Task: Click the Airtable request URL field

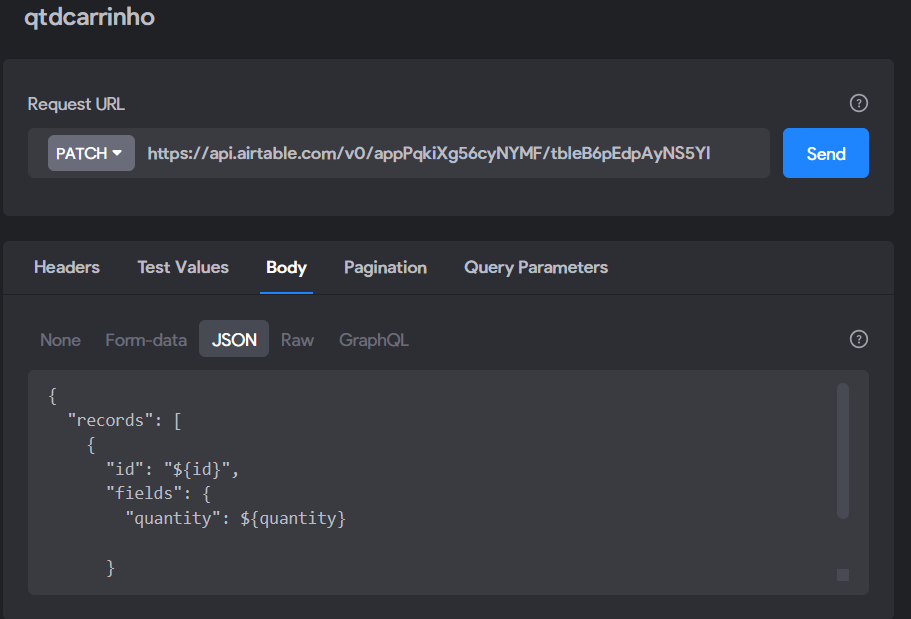Action: tap(429, 153)
